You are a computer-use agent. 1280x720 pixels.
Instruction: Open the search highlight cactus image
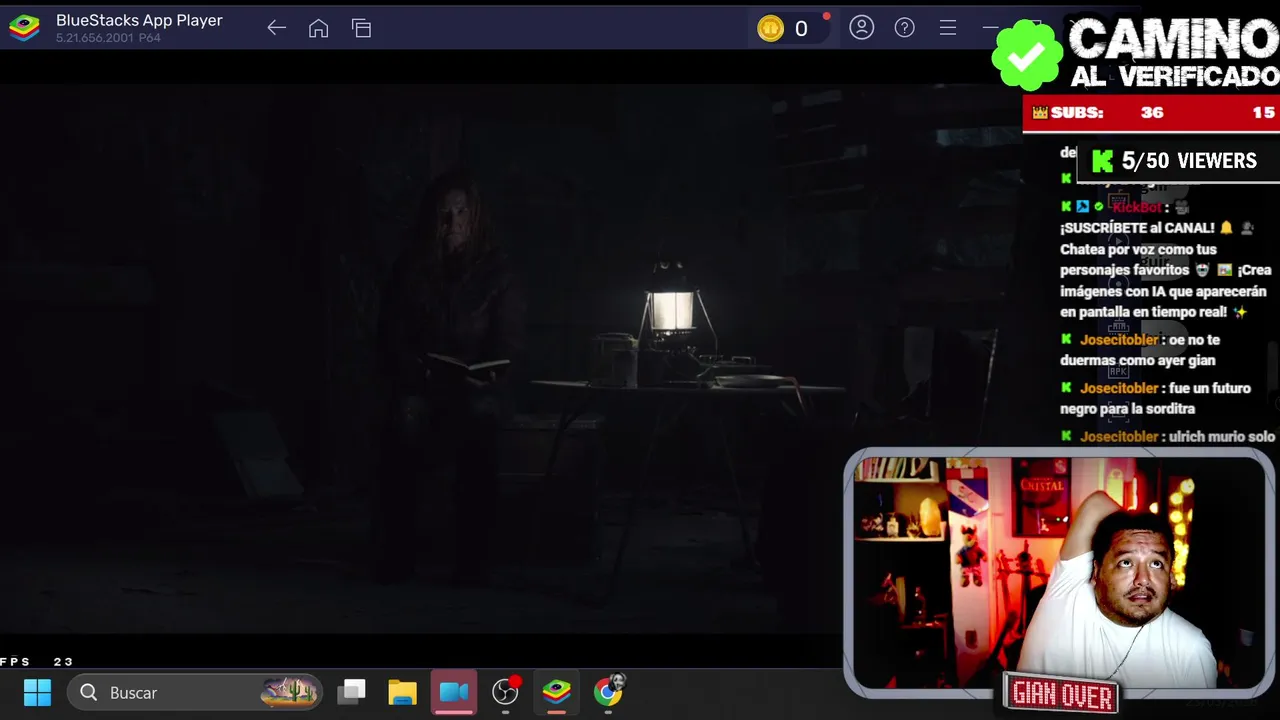click(x=290, y=692)
